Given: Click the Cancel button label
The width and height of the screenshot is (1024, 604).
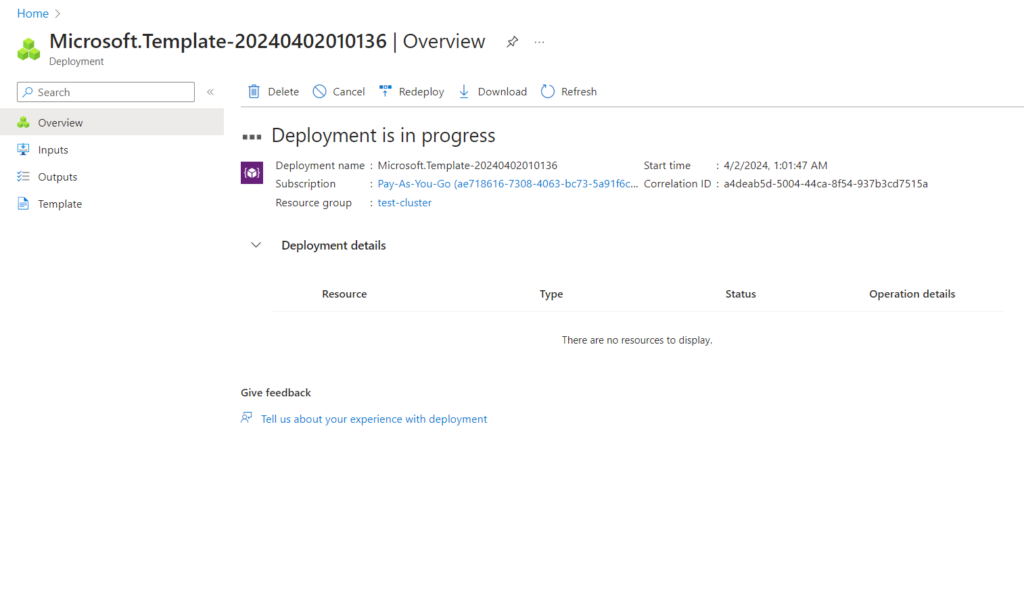Looking at the screenshot, I should tap(349, 91).
